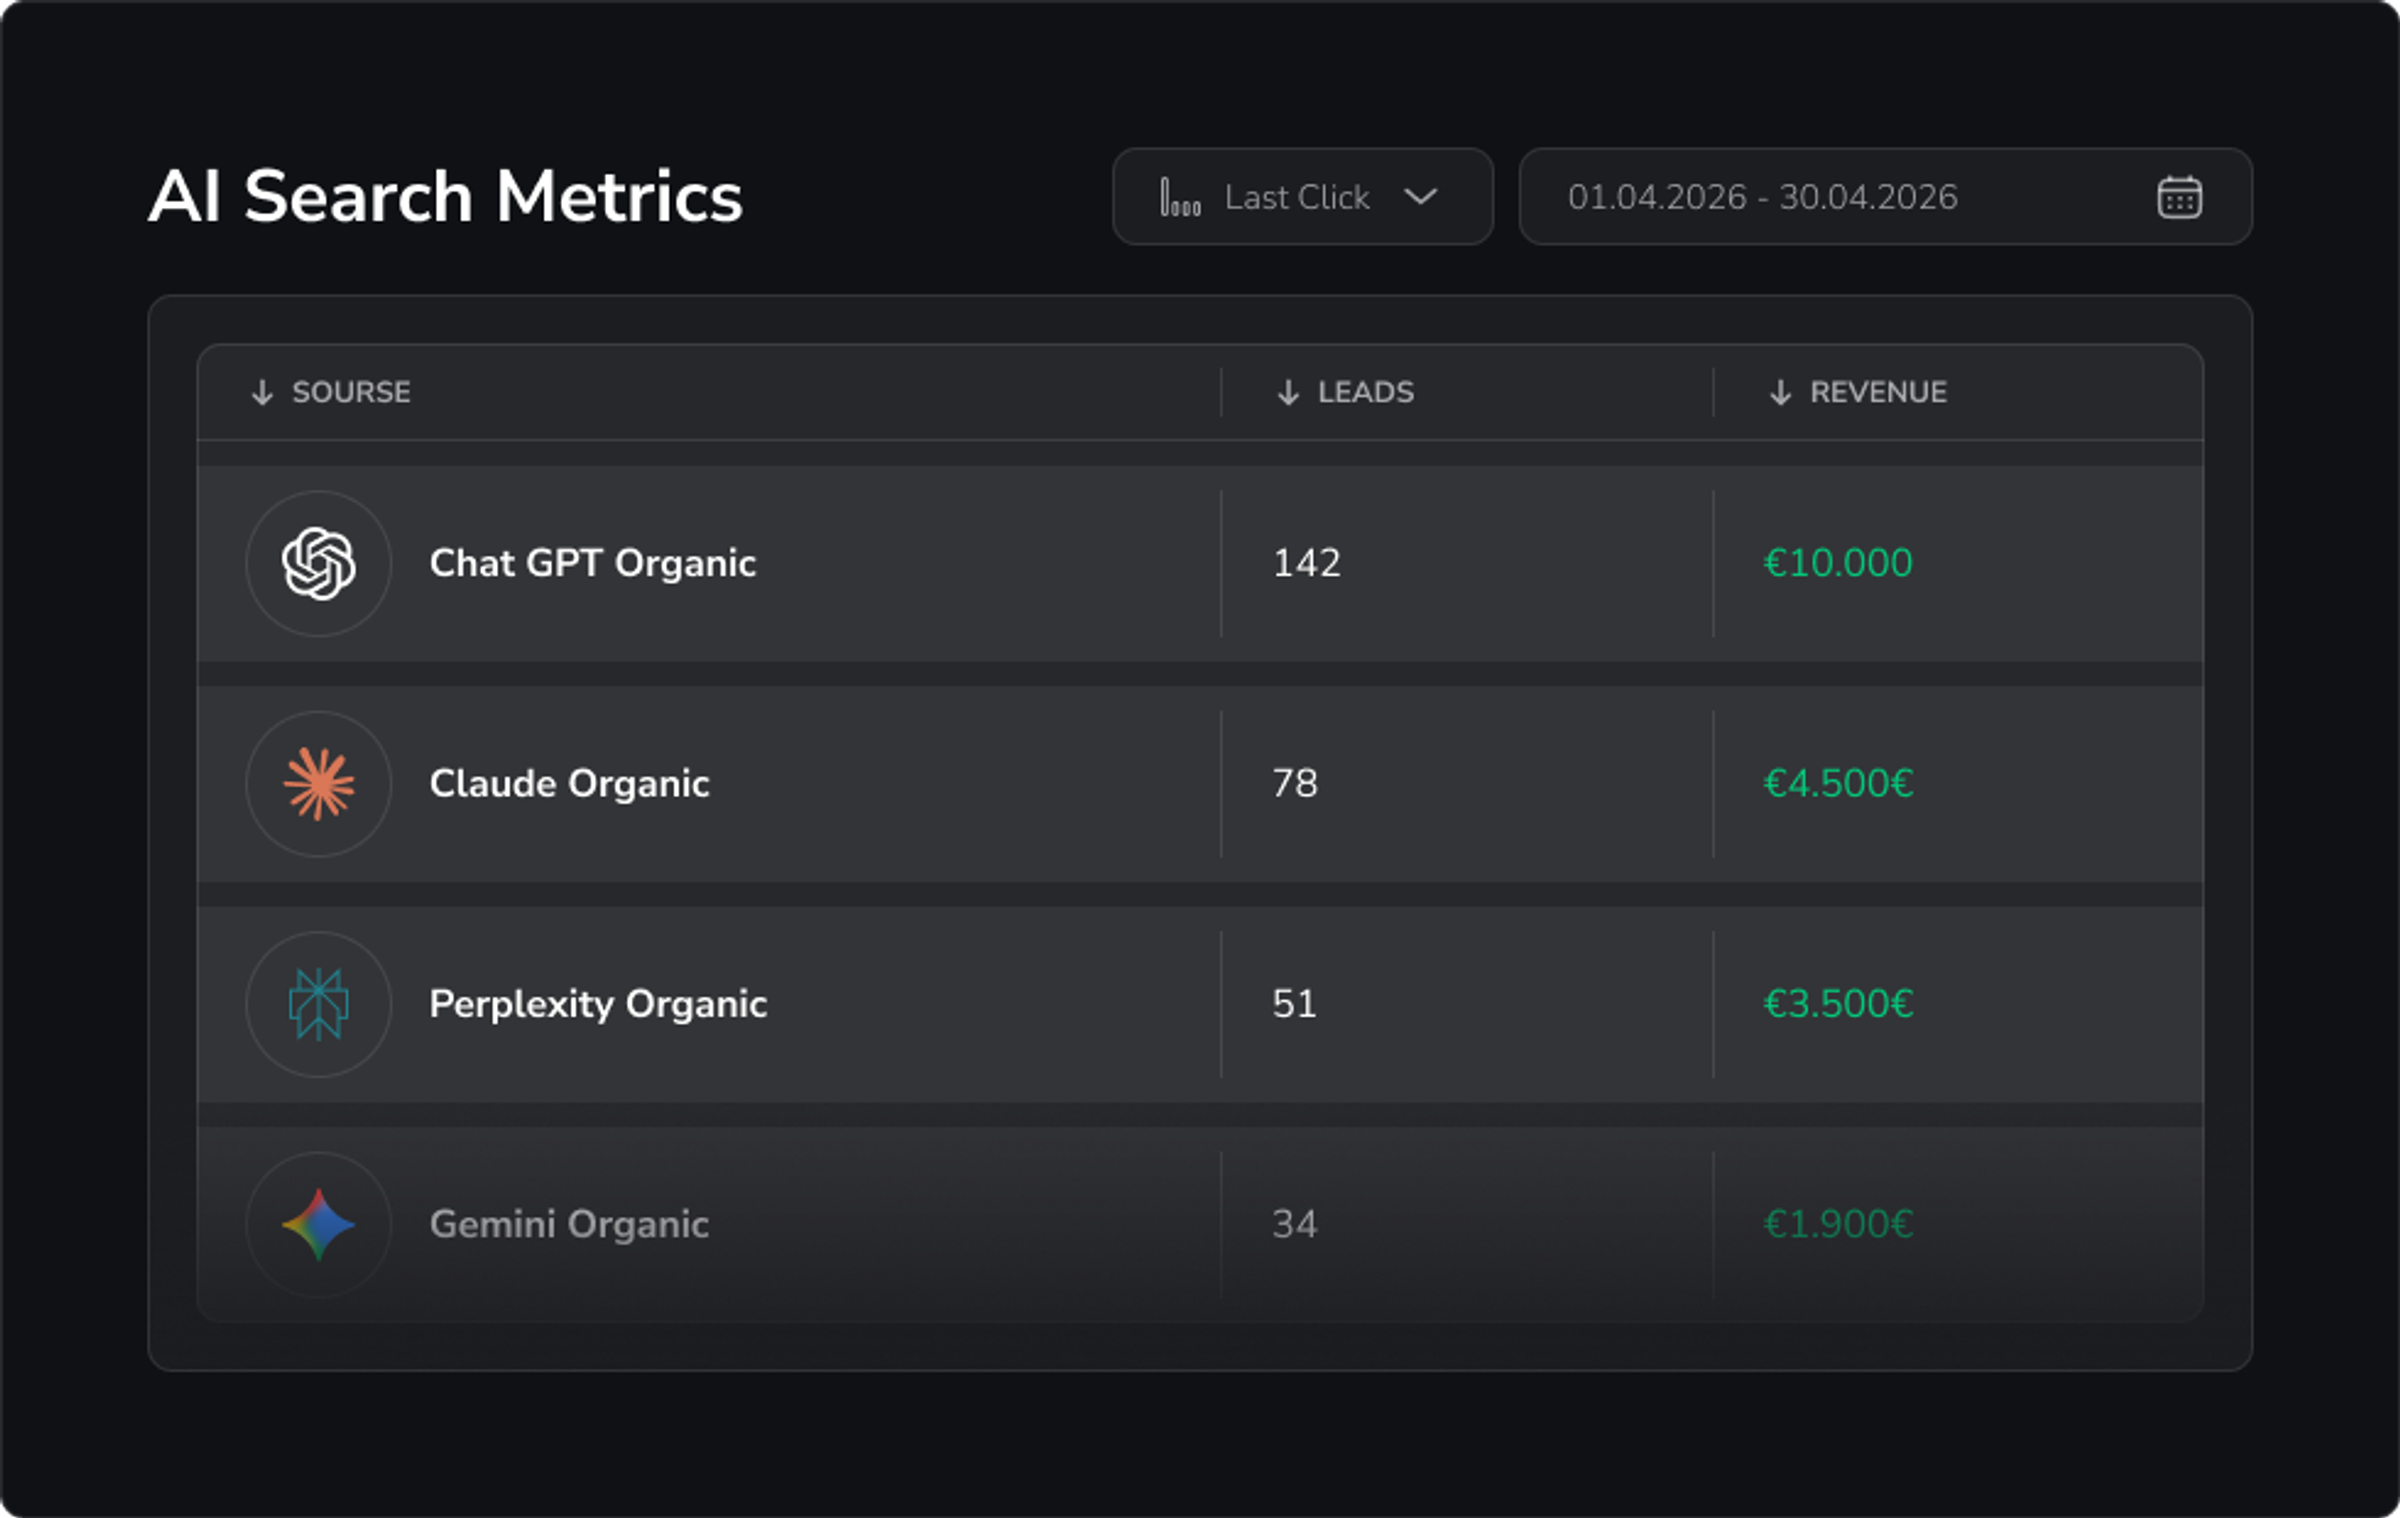Click the REVENUE column header label

[x=1878, y=392]
